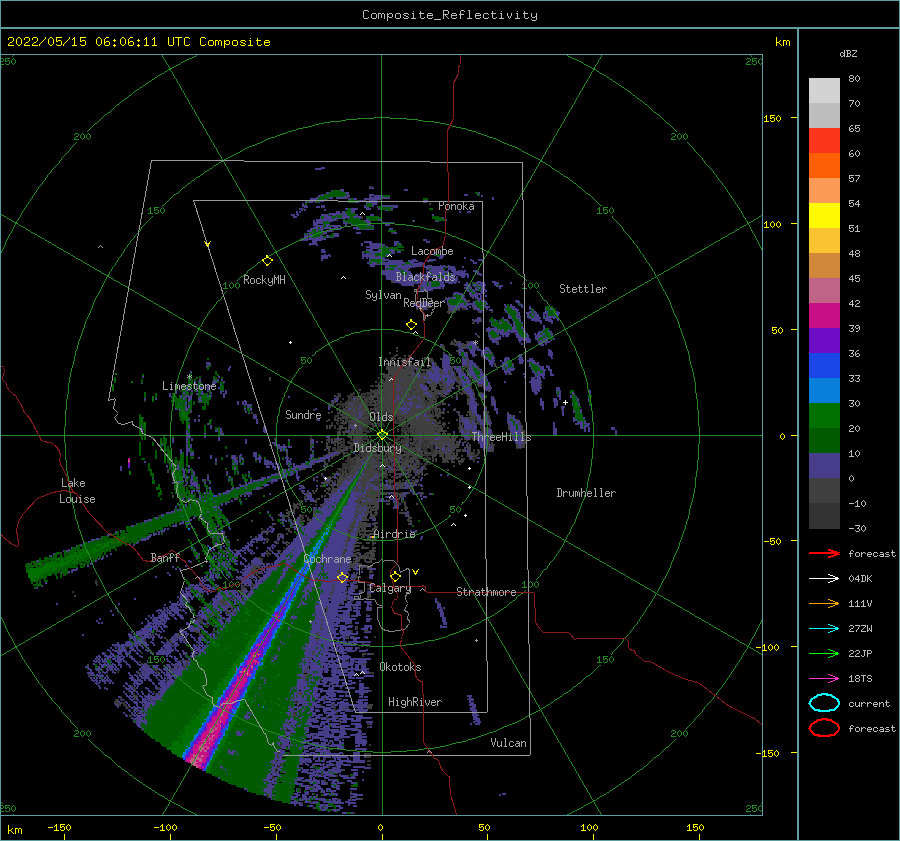900x841 pixels.
Task: Click the yellow diamond marker beside RockyMH
Action: pos(267,261)
